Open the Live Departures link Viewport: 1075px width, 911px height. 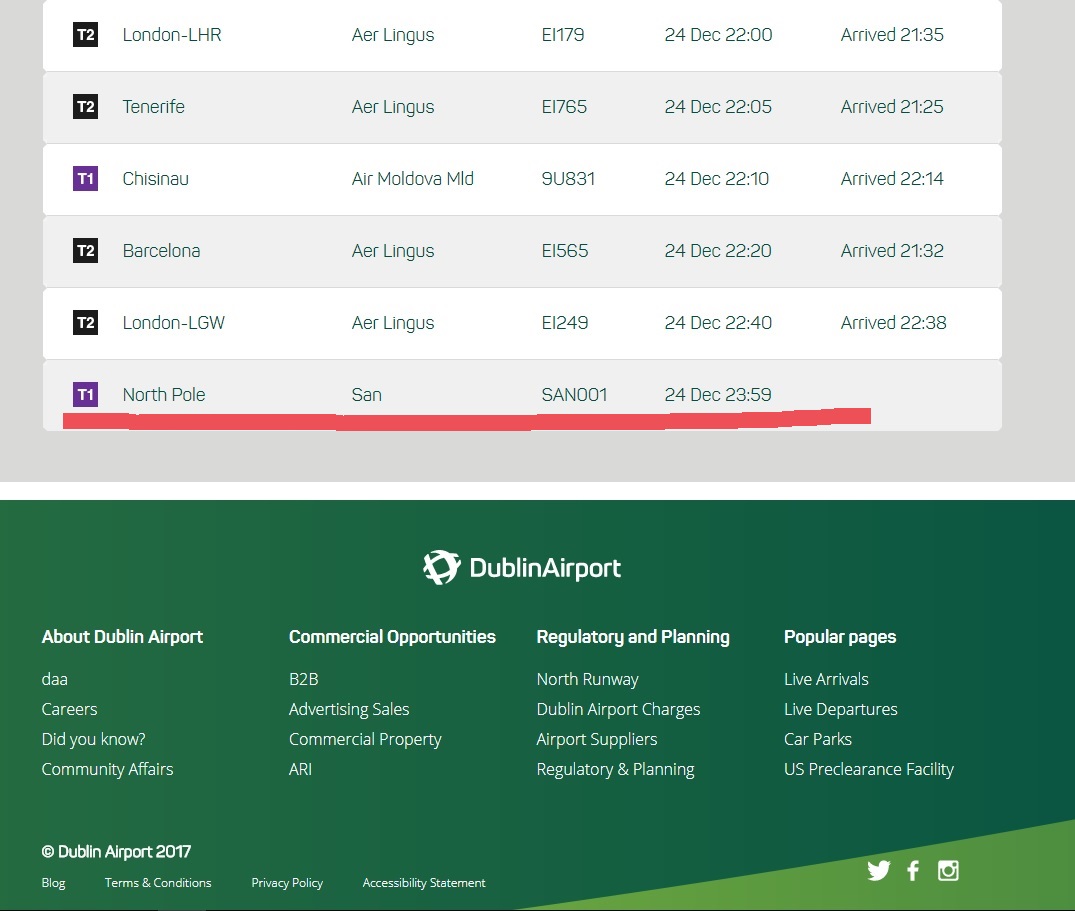tap(841, 709)
